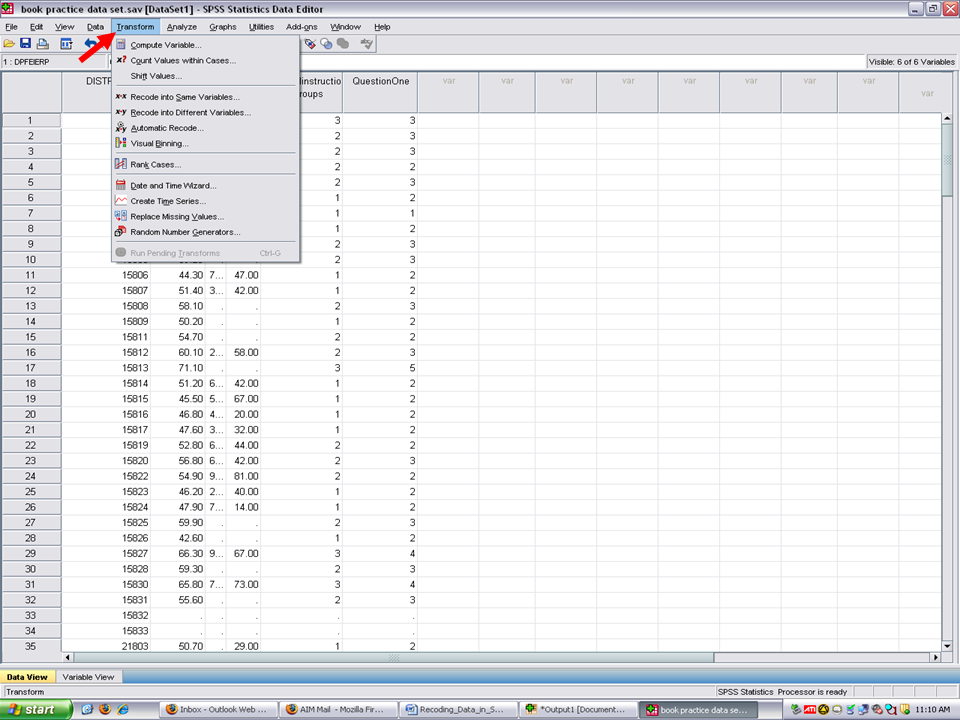This screenshot has height=720, width=960.
Task: Open the Visual Binning option
Action: point(159,144)
